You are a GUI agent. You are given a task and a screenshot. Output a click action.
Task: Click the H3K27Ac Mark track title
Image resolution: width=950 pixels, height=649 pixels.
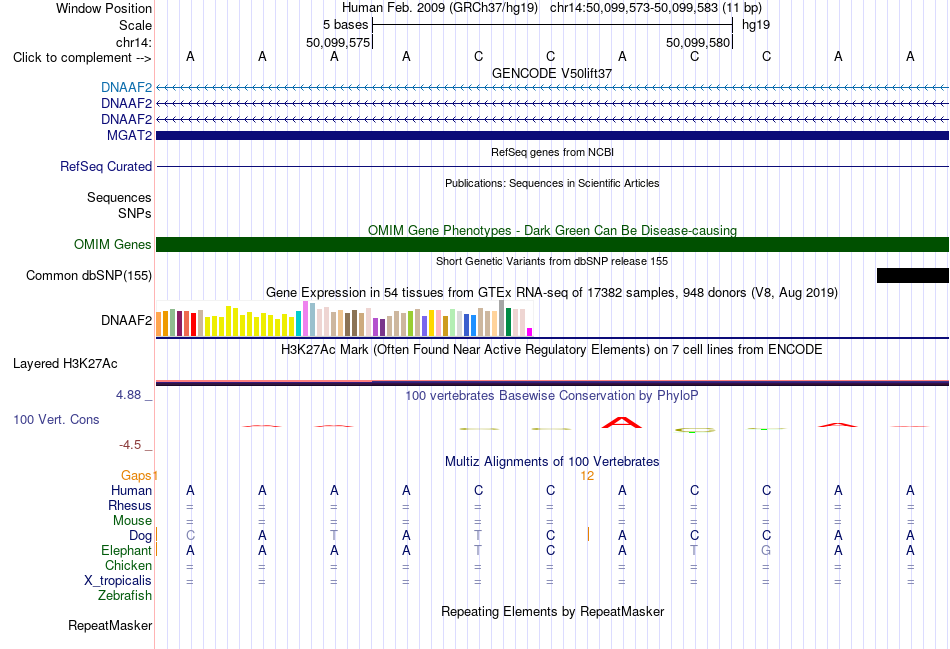pyautogui.click(x=552, y=350)
